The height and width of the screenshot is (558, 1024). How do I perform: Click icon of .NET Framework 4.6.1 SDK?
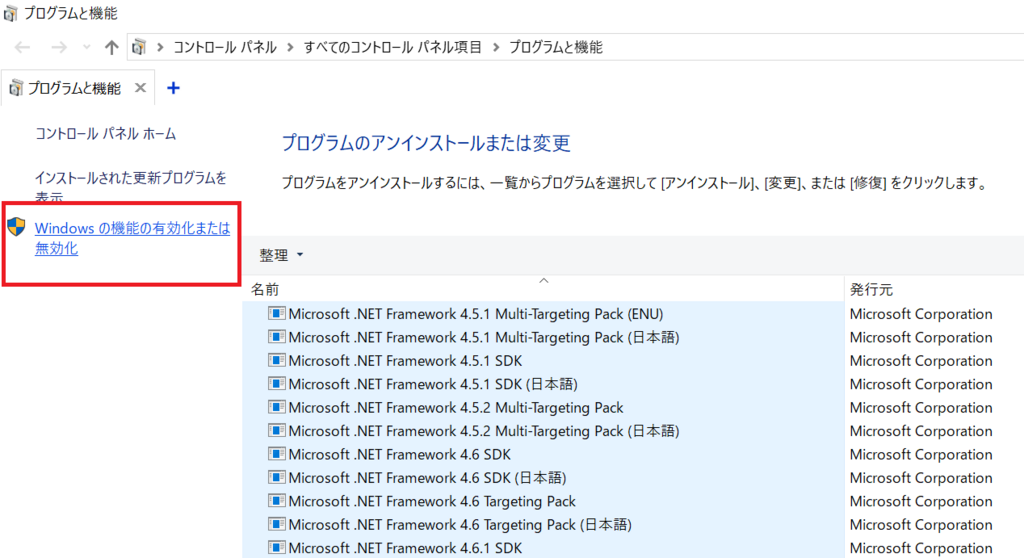(x=277, y=547)
